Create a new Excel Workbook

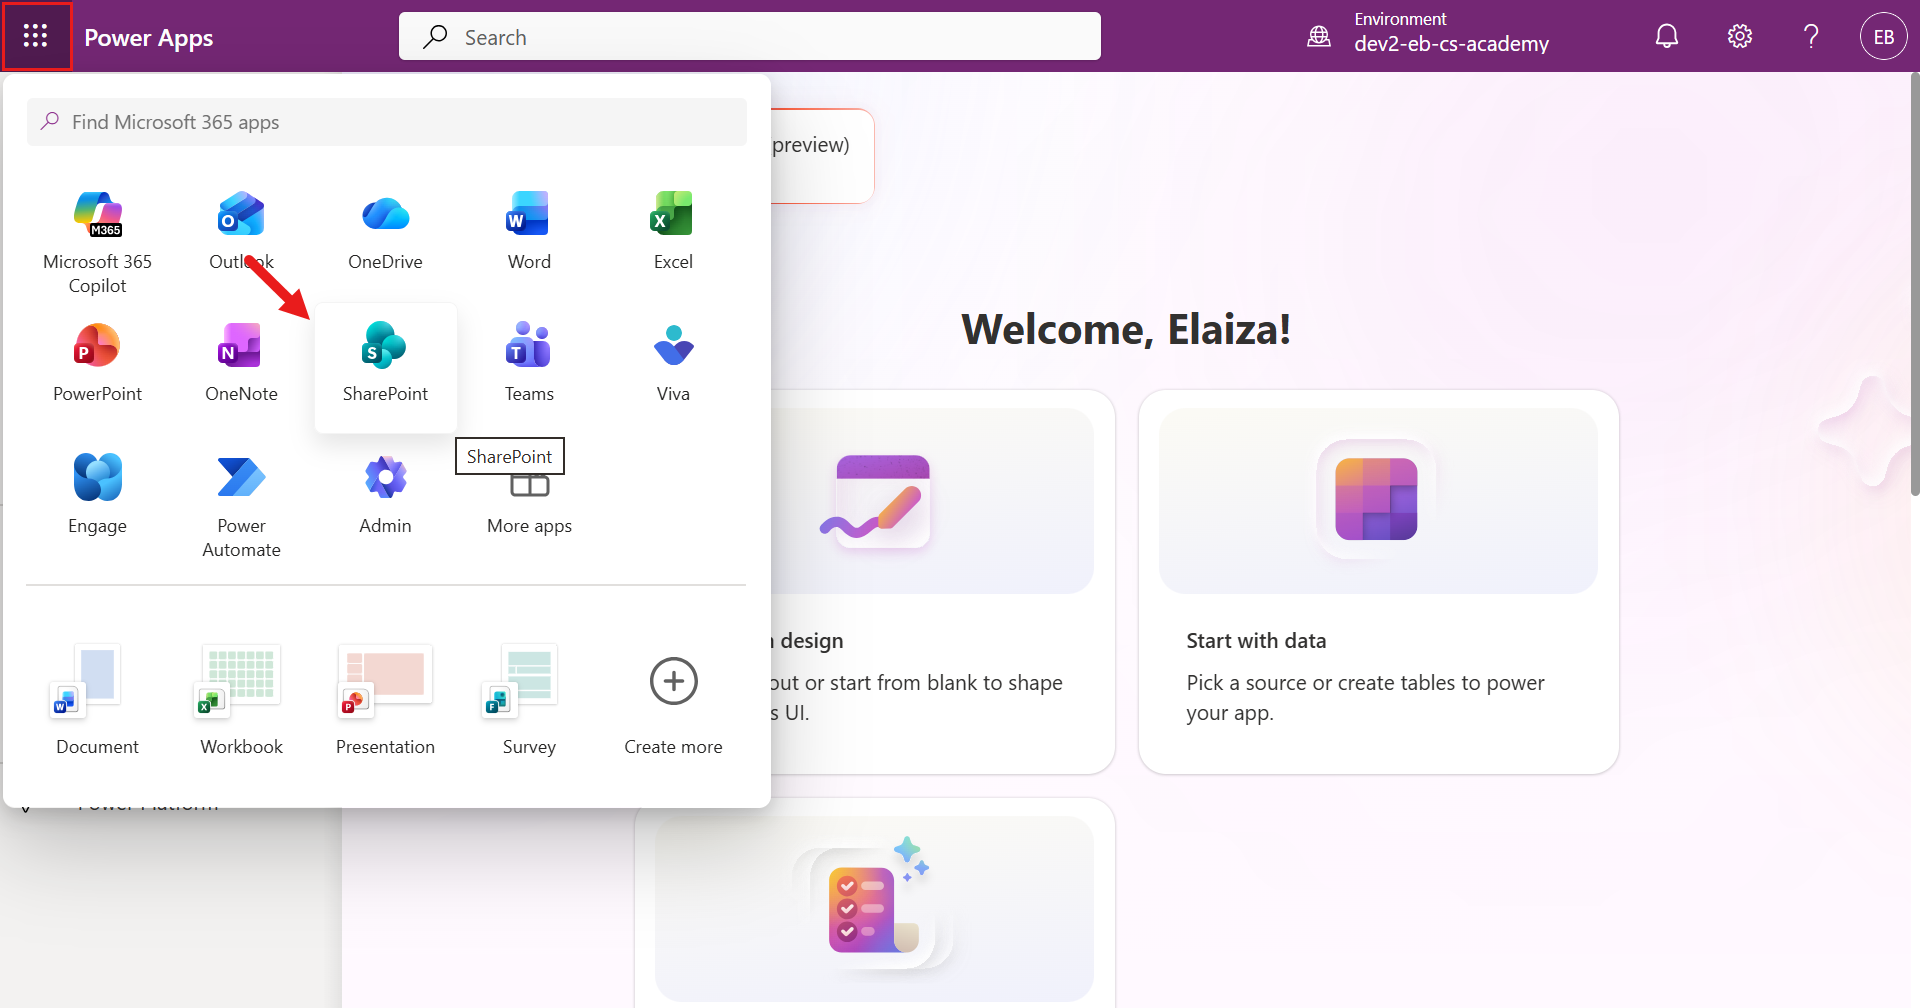pyautogui.click(x=241, y=700)
